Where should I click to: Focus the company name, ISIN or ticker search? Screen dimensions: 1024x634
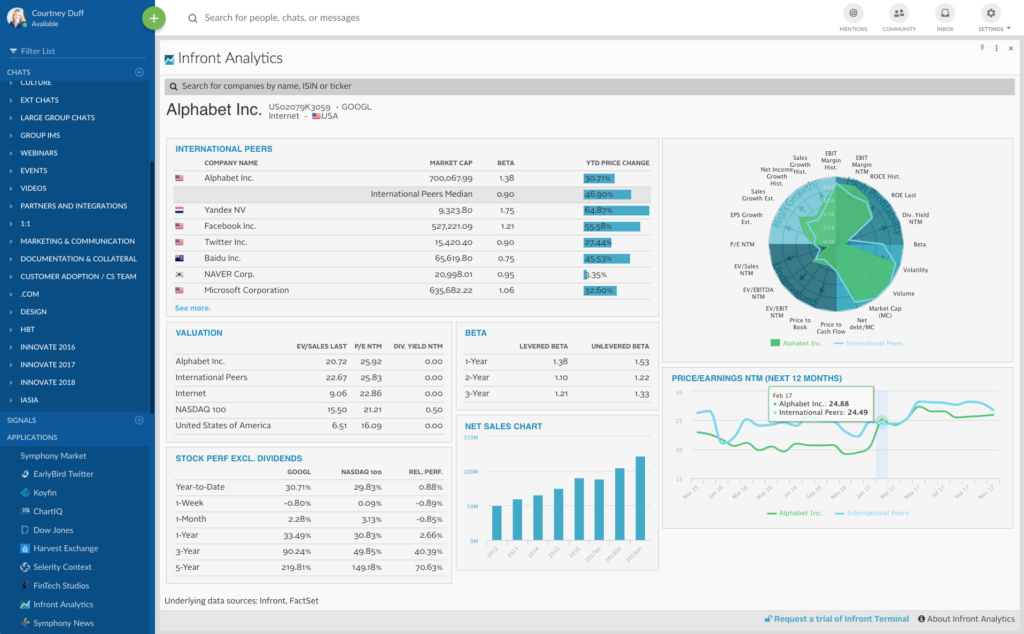click(x=590, y=86)
